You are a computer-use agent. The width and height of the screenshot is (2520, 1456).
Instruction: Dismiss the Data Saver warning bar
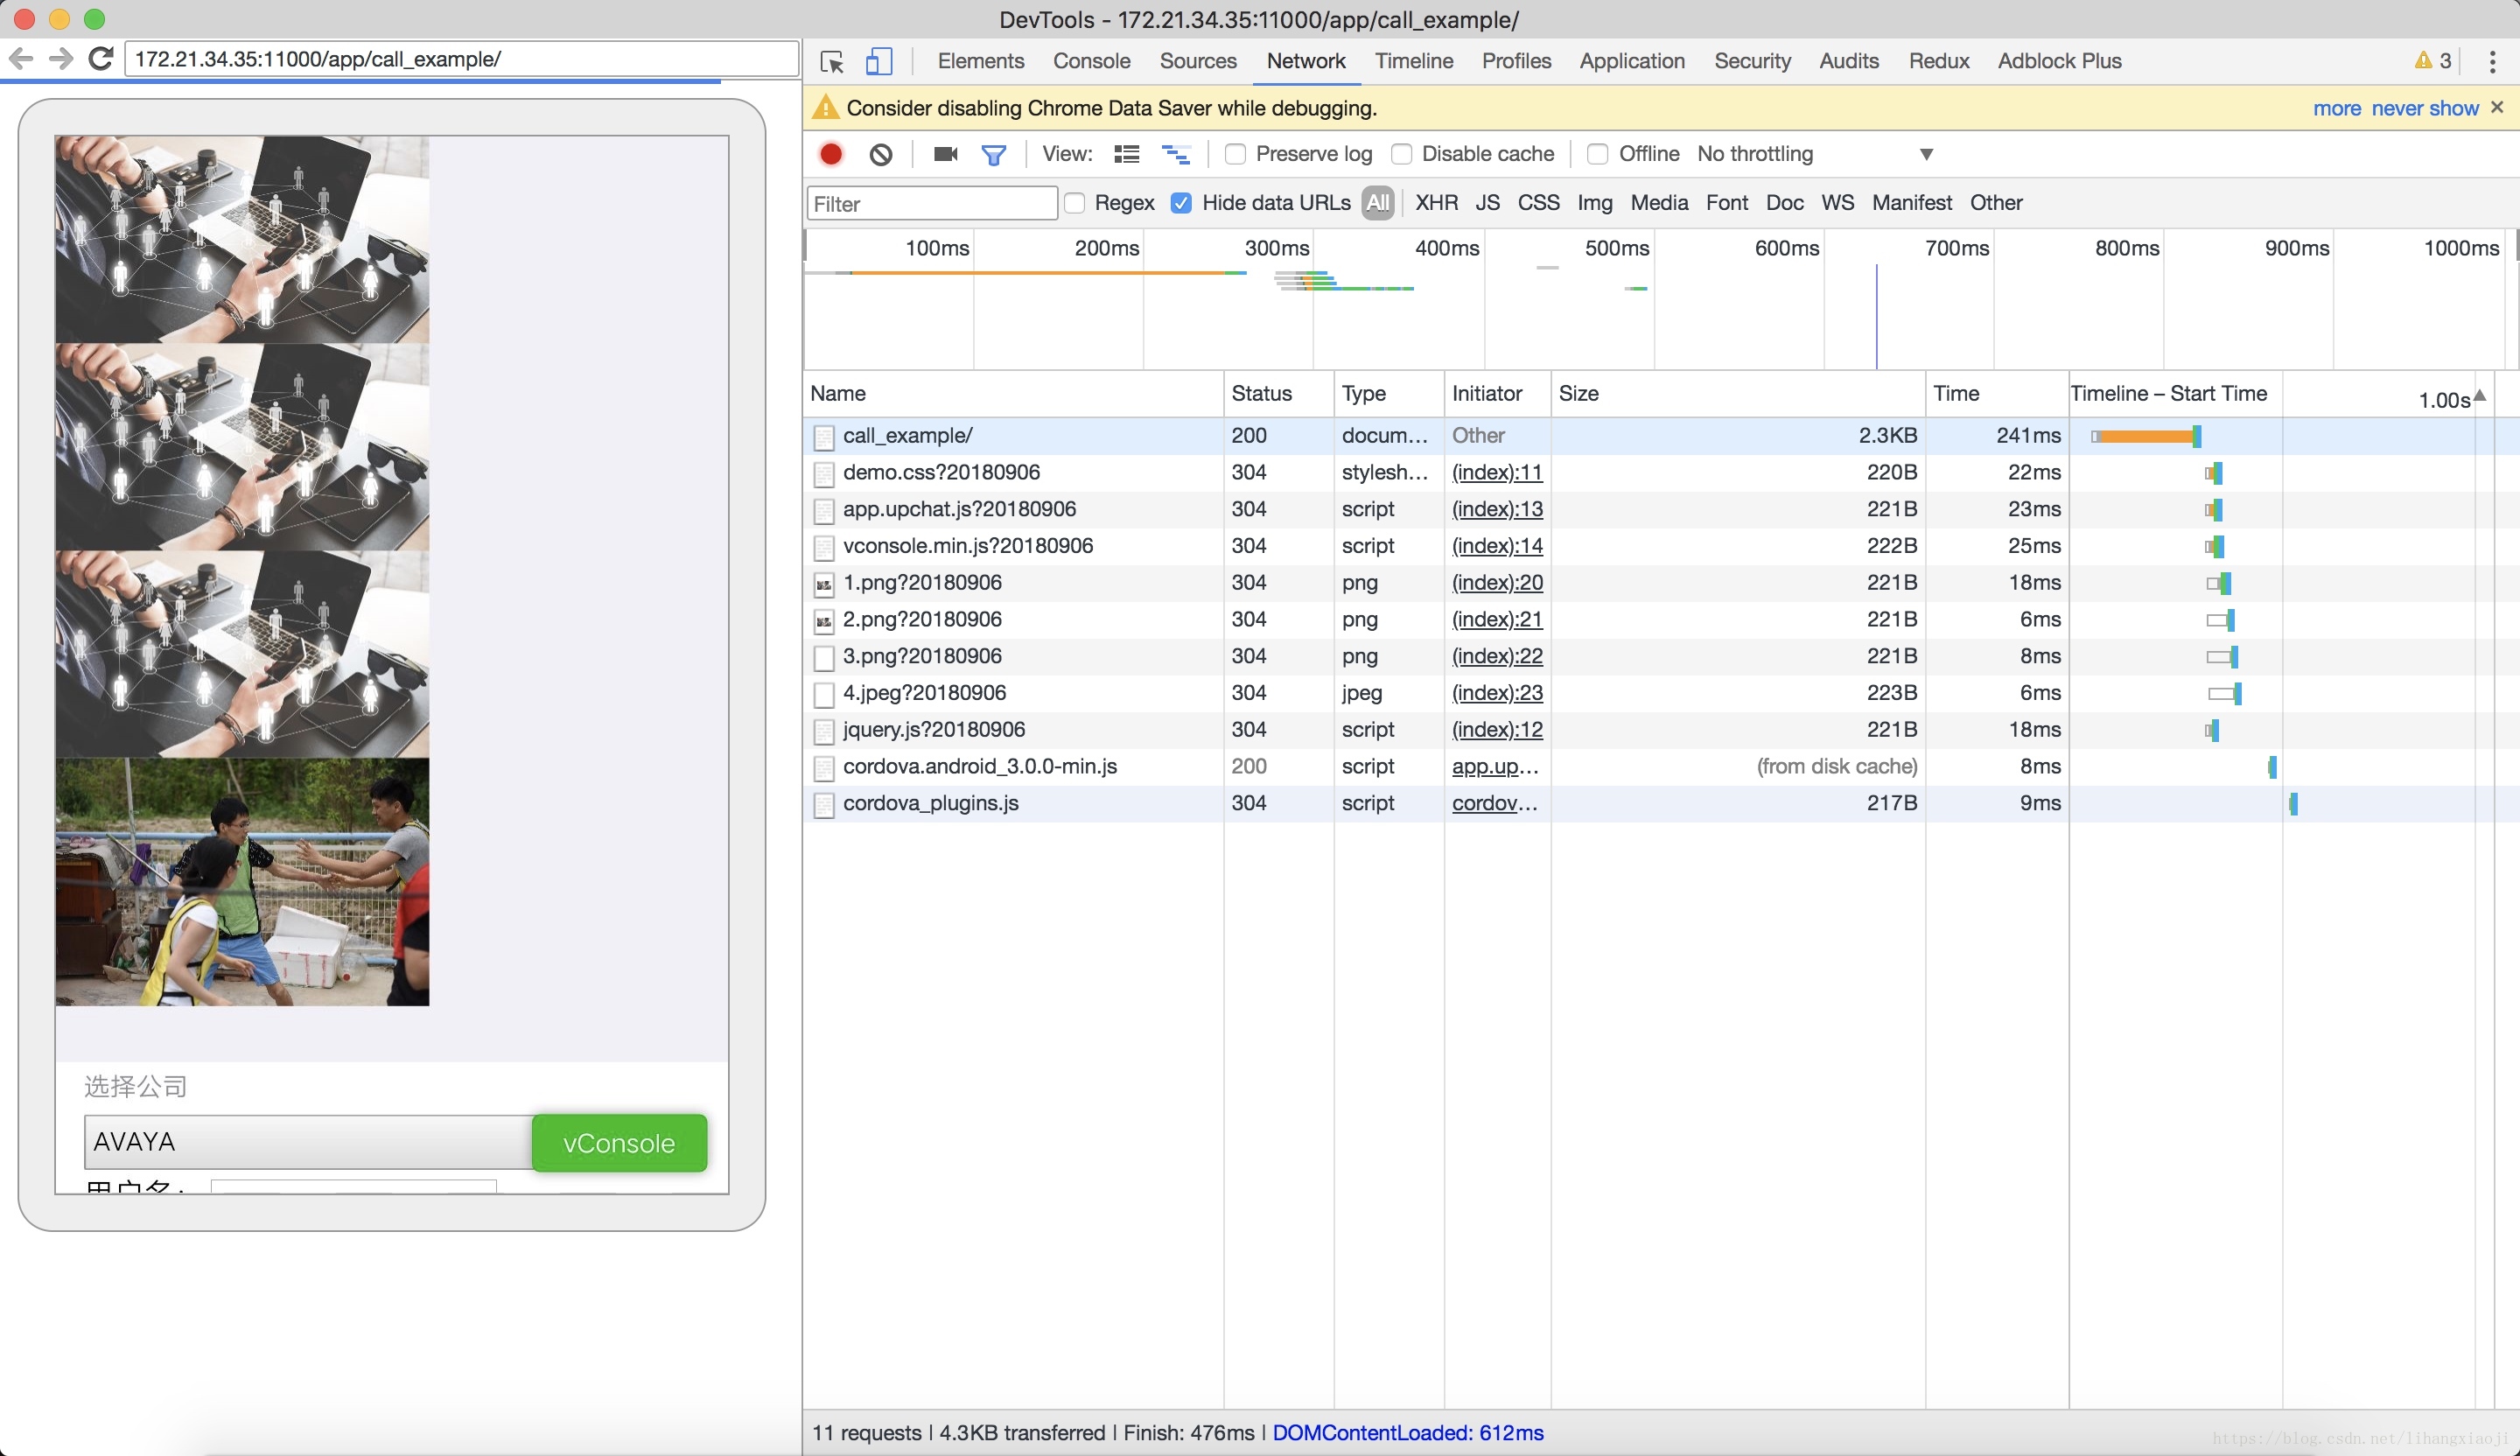click(x=2497, y=107)
